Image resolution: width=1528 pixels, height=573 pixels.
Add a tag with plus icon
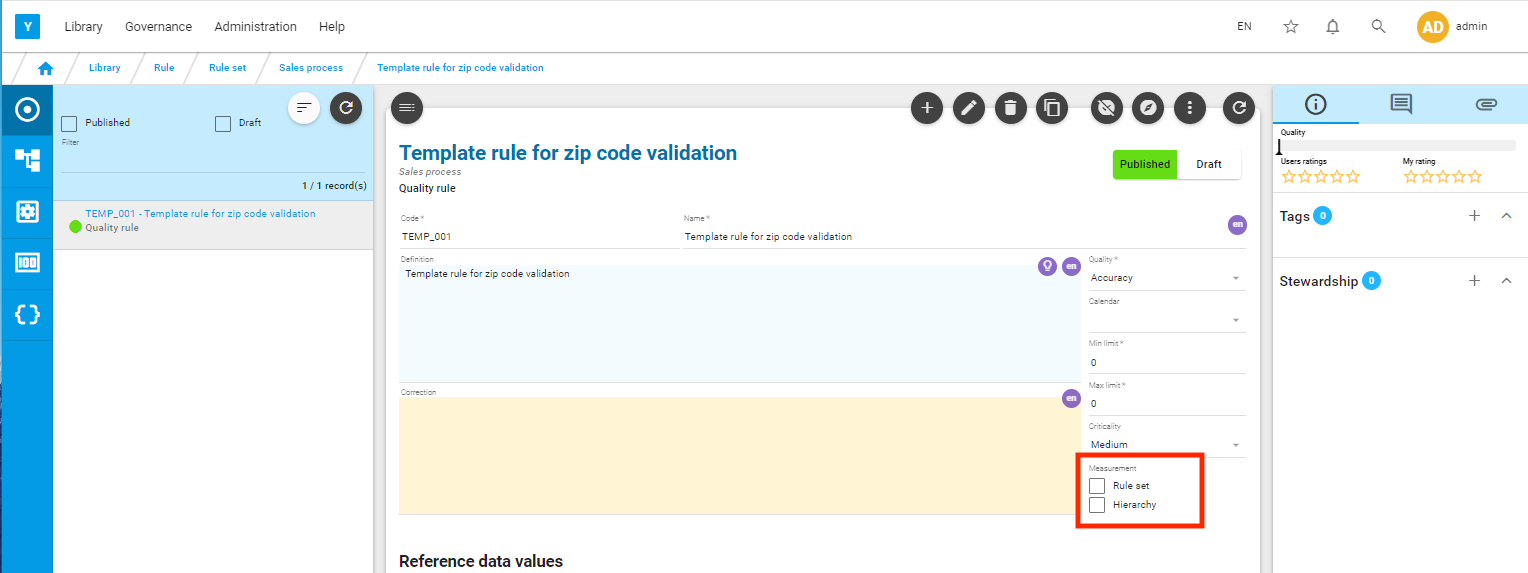pos(1474,216)
